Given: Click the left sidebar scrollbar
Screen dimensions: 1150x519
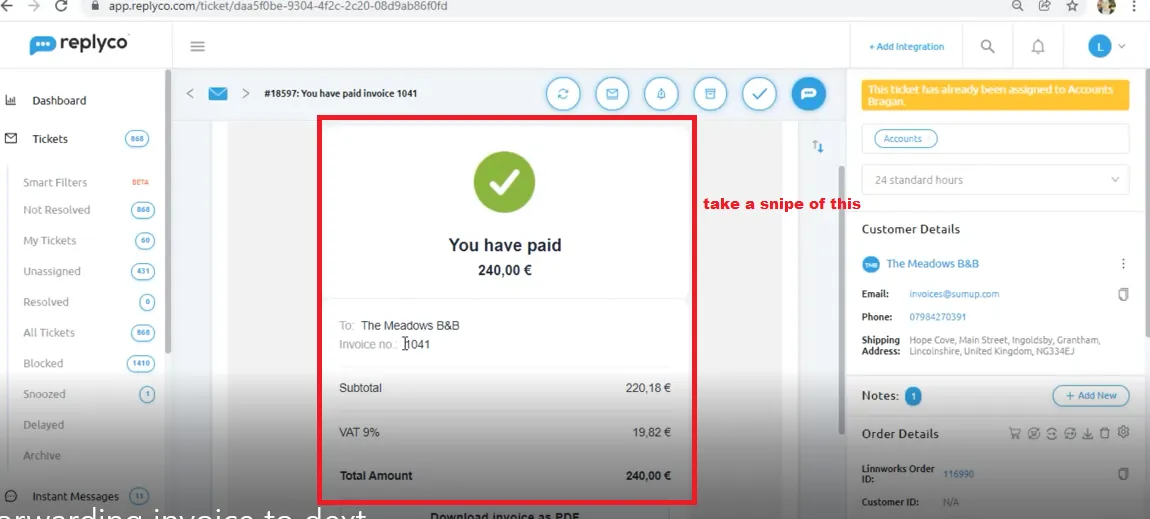Looking at the screenshot, I should [168, 212].
